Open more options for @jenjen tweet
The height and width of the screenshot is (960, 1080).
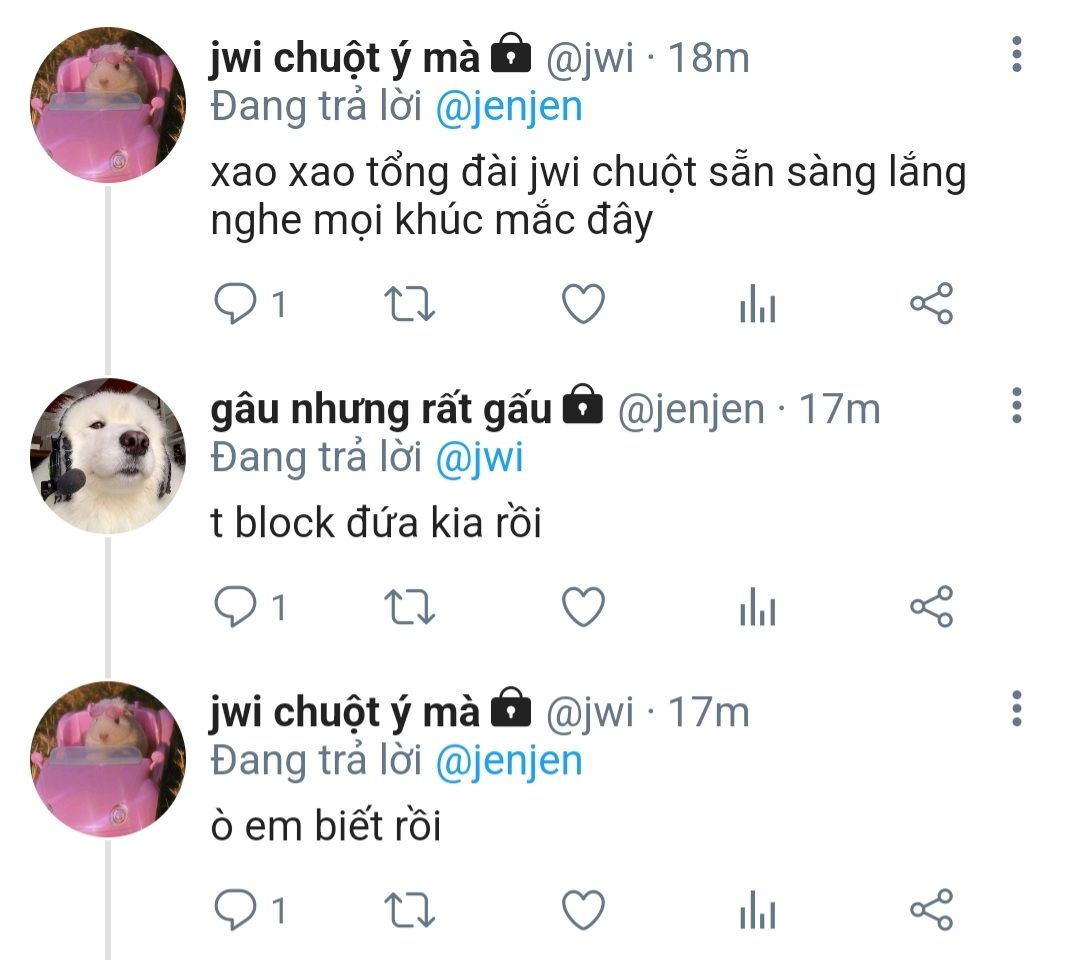[x=1017, y=406]
